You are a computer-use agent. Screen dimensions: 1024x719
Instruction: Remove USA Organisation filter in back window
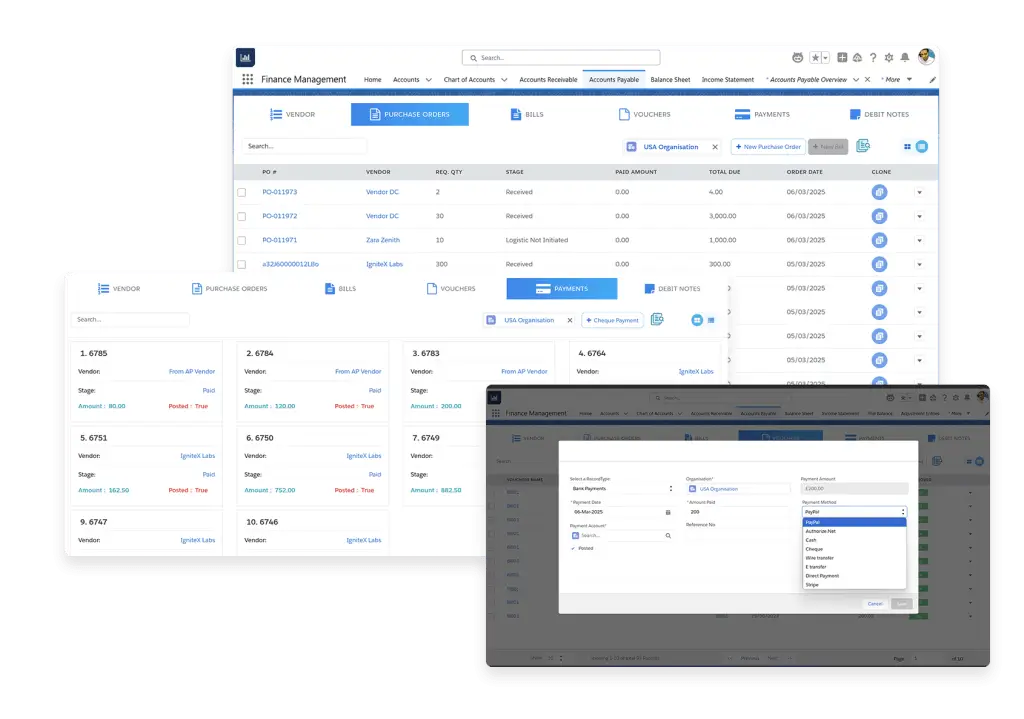pyautogui.click(x=715, y=147)
